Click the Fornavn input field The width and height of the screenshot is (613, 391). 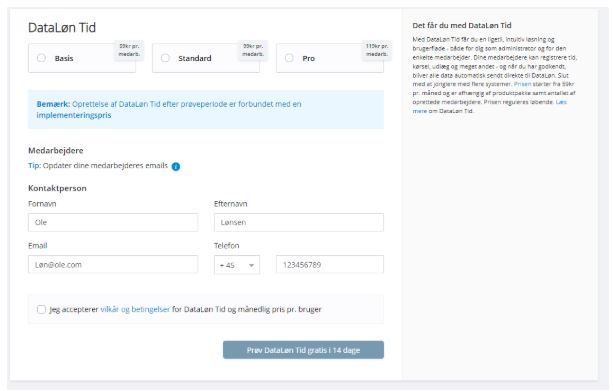click(x=113, y=222)
